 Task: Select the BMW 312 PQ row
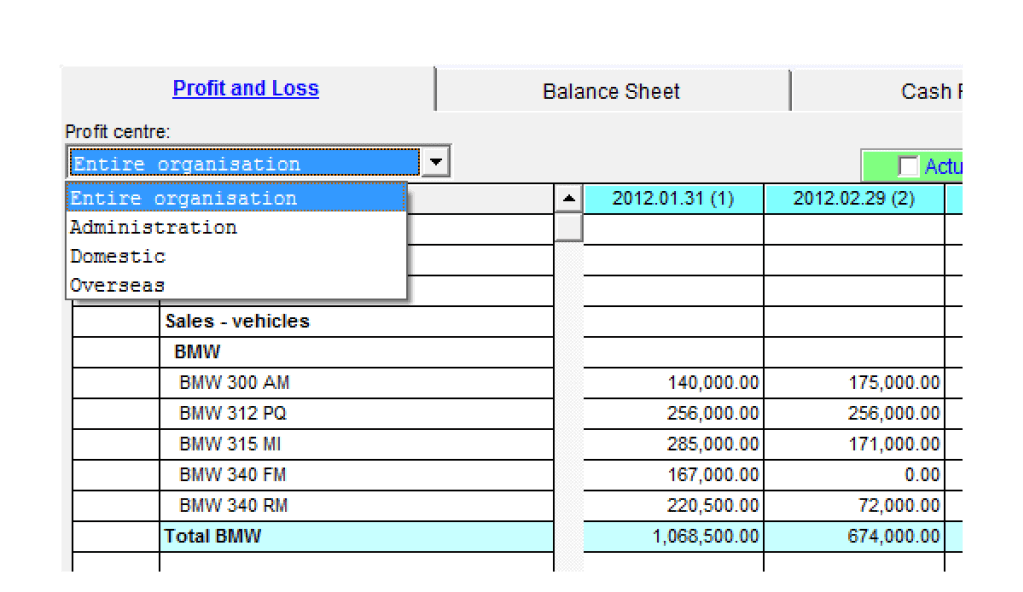[234, 413]
